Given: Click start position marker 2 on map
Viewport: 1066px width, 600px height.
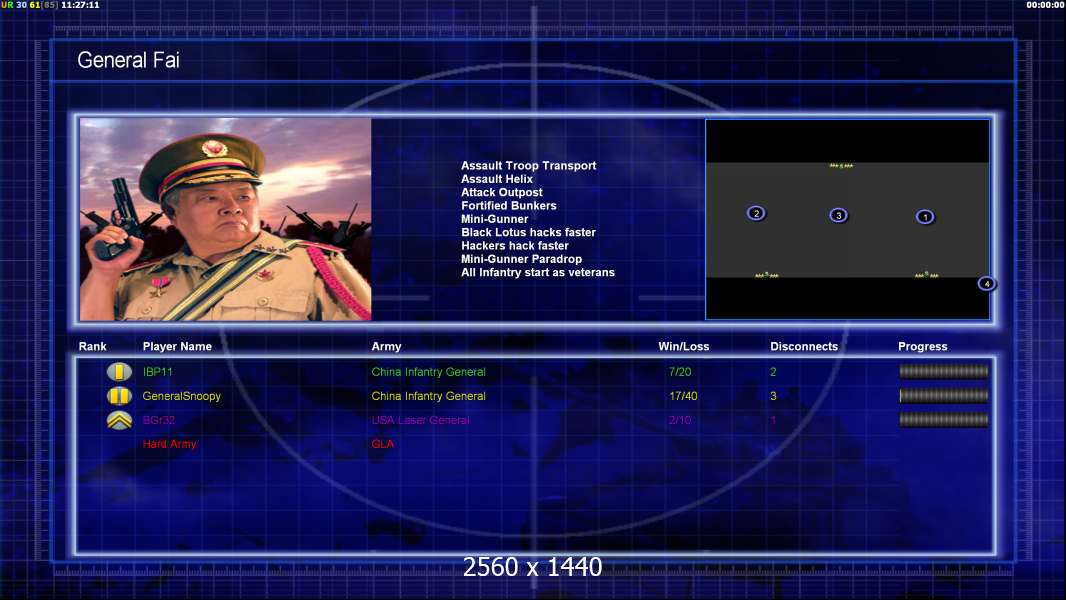Looking at the screenshot, I should (756, 213).
